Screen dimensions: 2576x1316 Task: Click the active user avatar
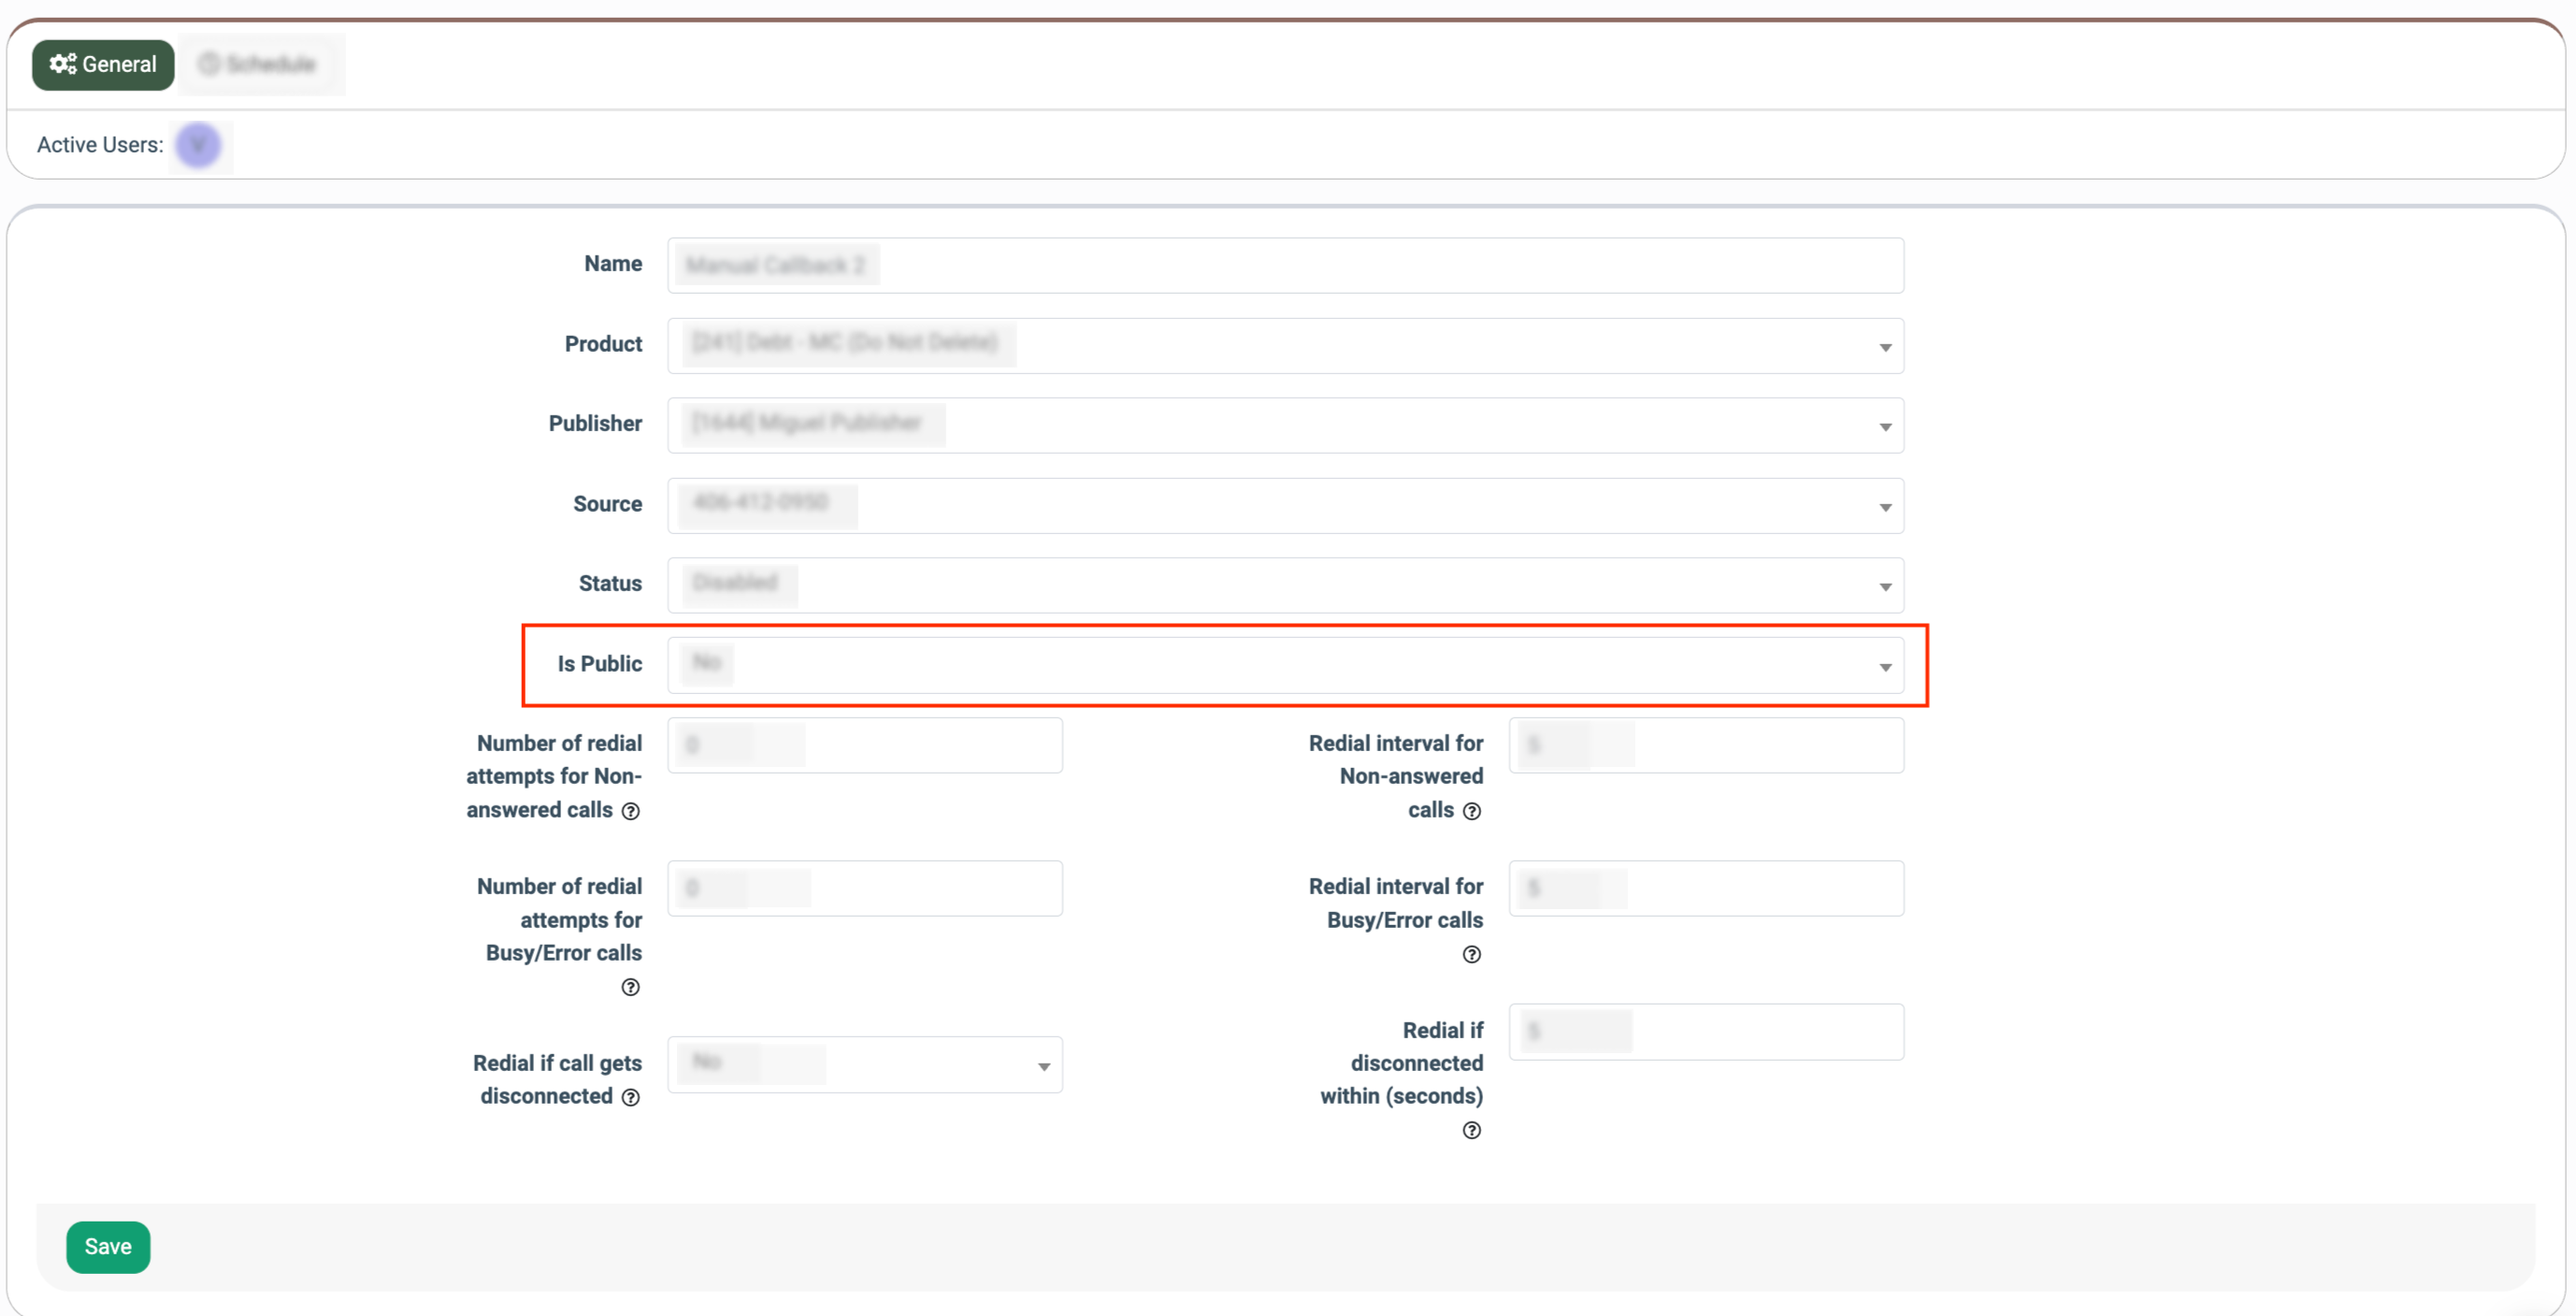[x=198, y=146]
